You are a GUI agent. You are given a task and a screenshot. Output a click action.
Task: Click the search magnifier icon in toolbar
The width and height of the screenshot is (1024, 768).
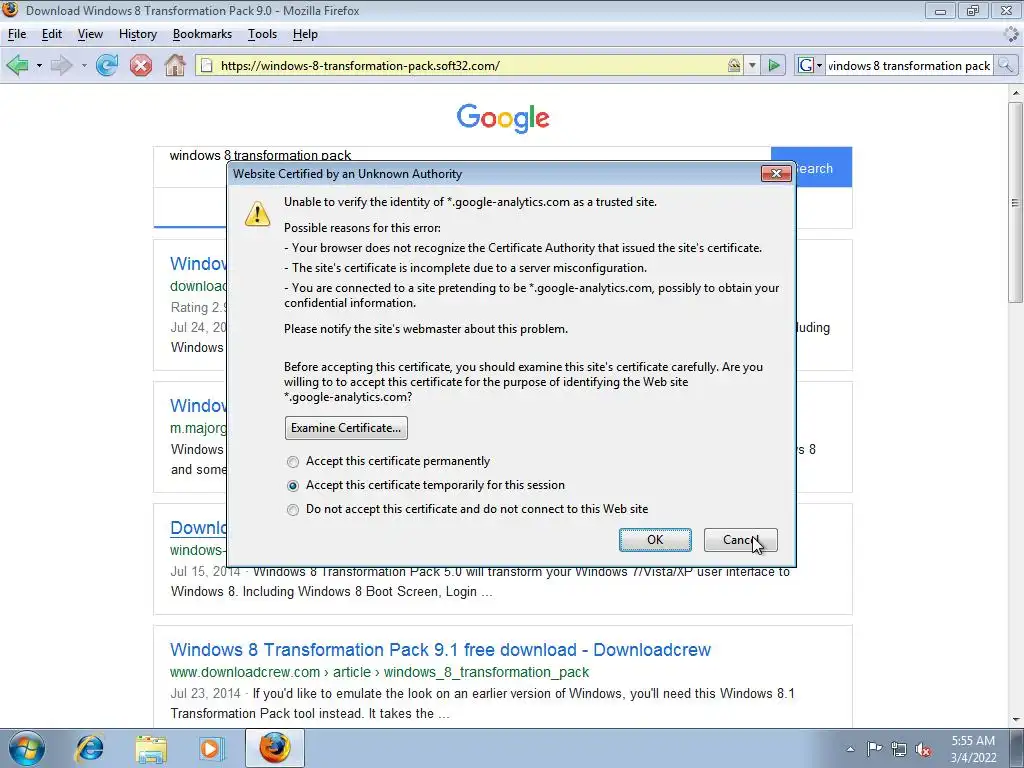point(1006,65)
